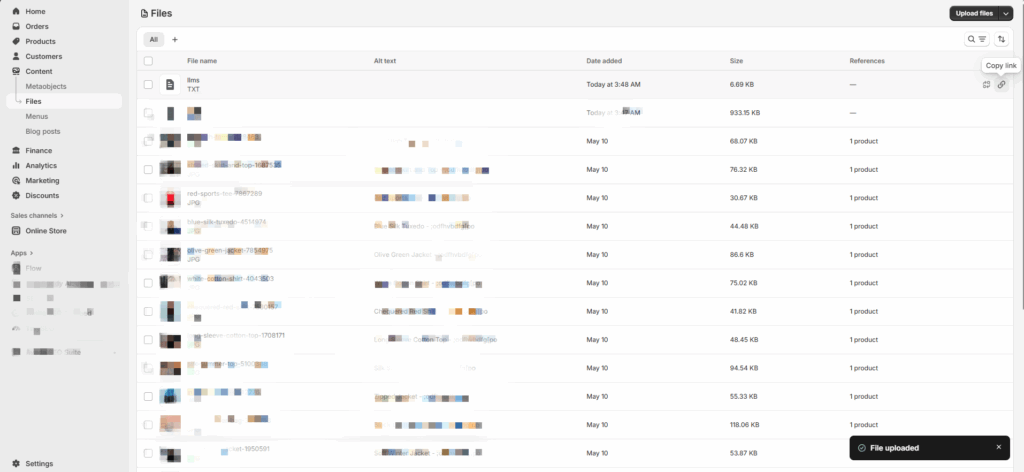Tick the select-all checkbox in table header

(x=148, y=61)
